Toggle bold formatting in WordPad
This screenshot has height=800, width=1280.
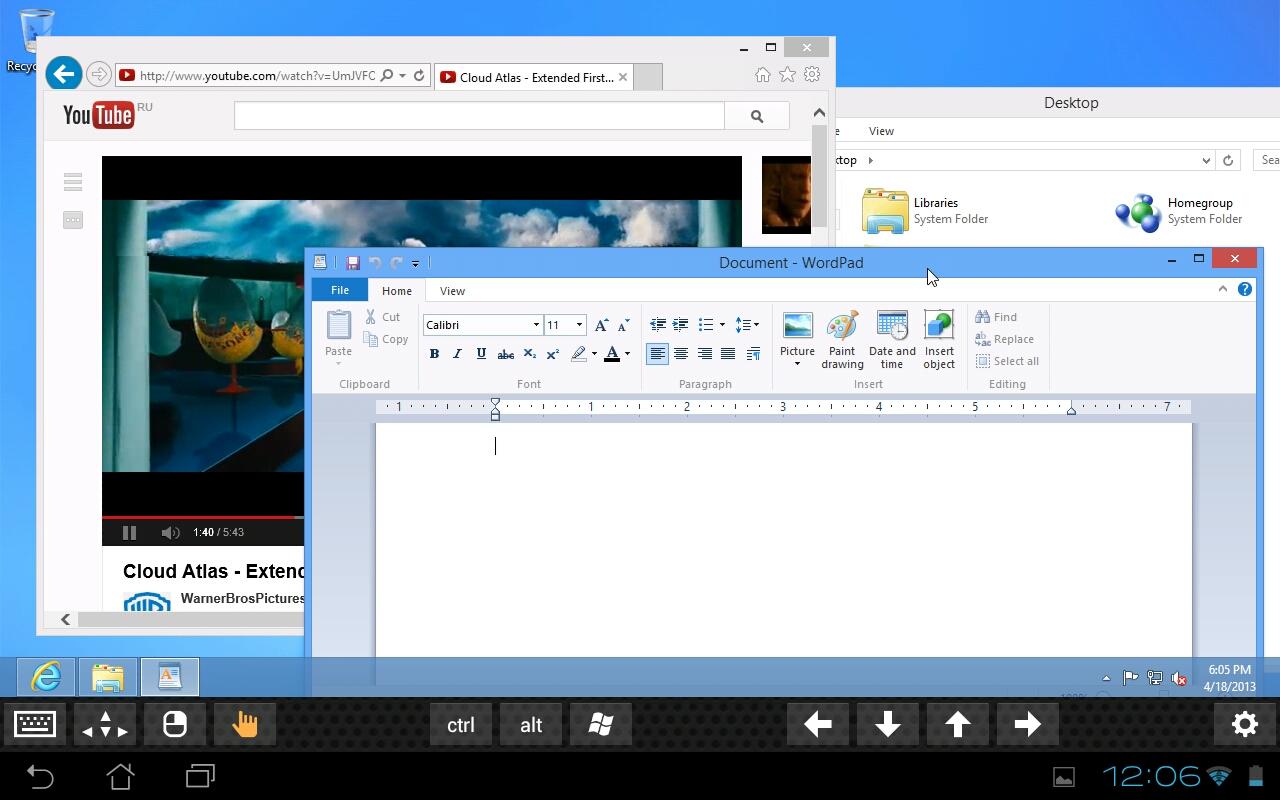(434, 354)
